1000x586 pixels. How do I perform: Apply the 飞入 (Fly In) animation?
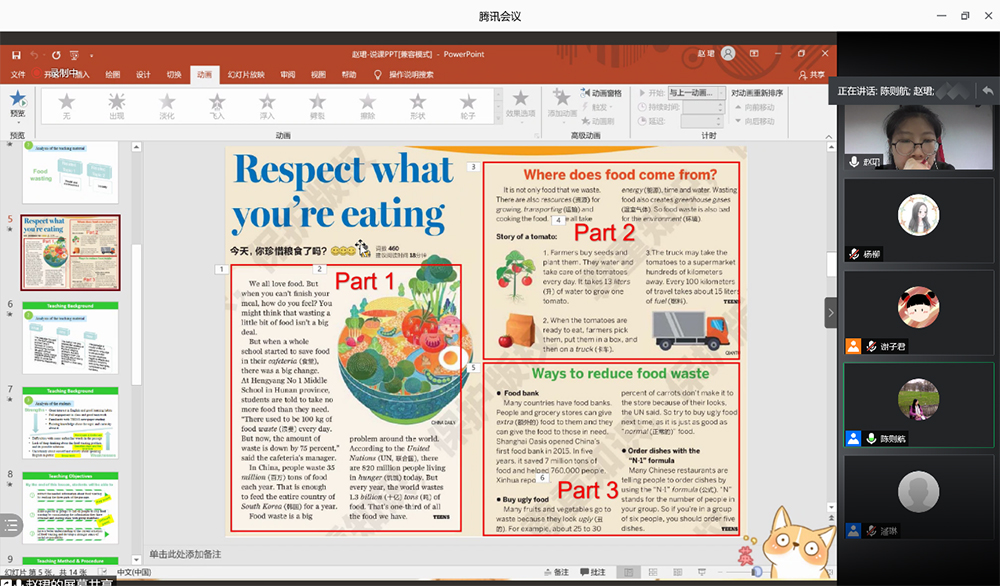click(x=217, y=104)
